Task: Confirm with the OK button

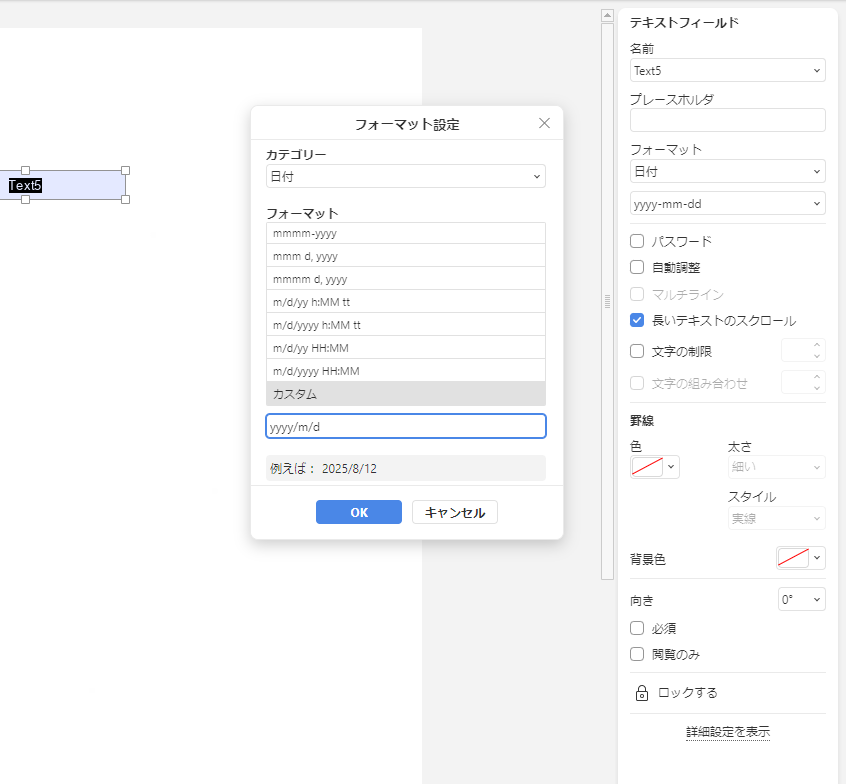Action: pyautogui.click(x=358, y=512)
